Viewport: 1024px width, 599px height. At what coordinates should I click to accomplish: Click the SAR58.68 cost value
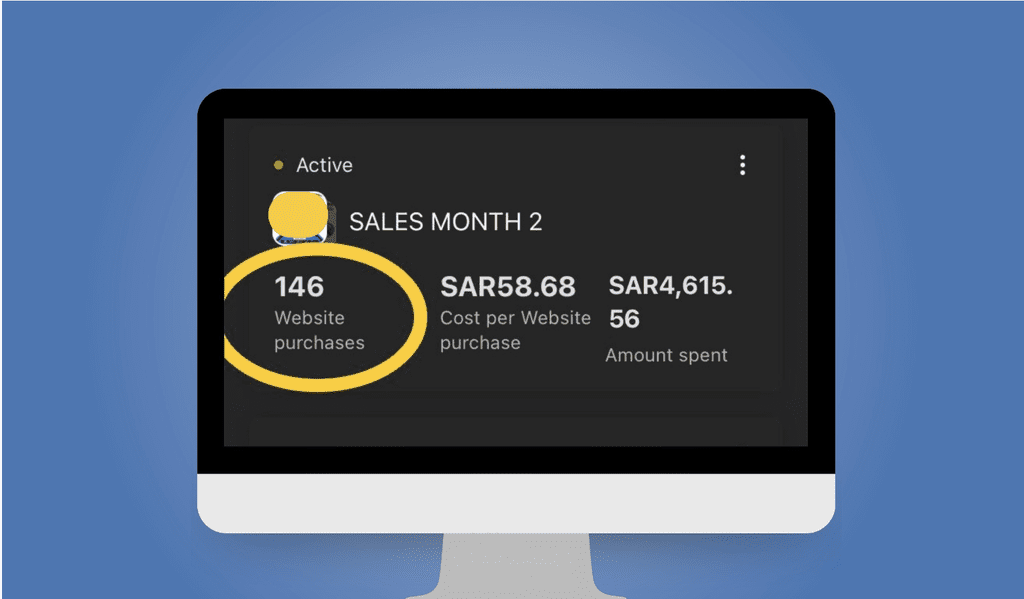click(x=507, y=287)
